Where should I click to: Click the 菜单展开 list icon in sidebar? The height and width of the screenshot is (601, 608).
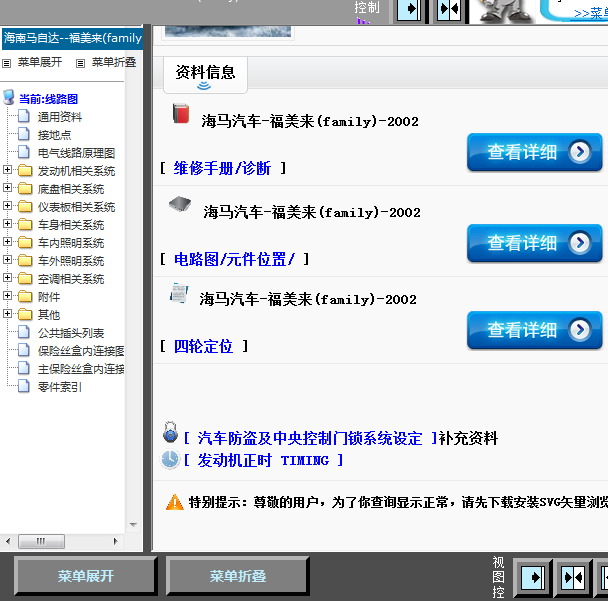click(x=7, y=63)
